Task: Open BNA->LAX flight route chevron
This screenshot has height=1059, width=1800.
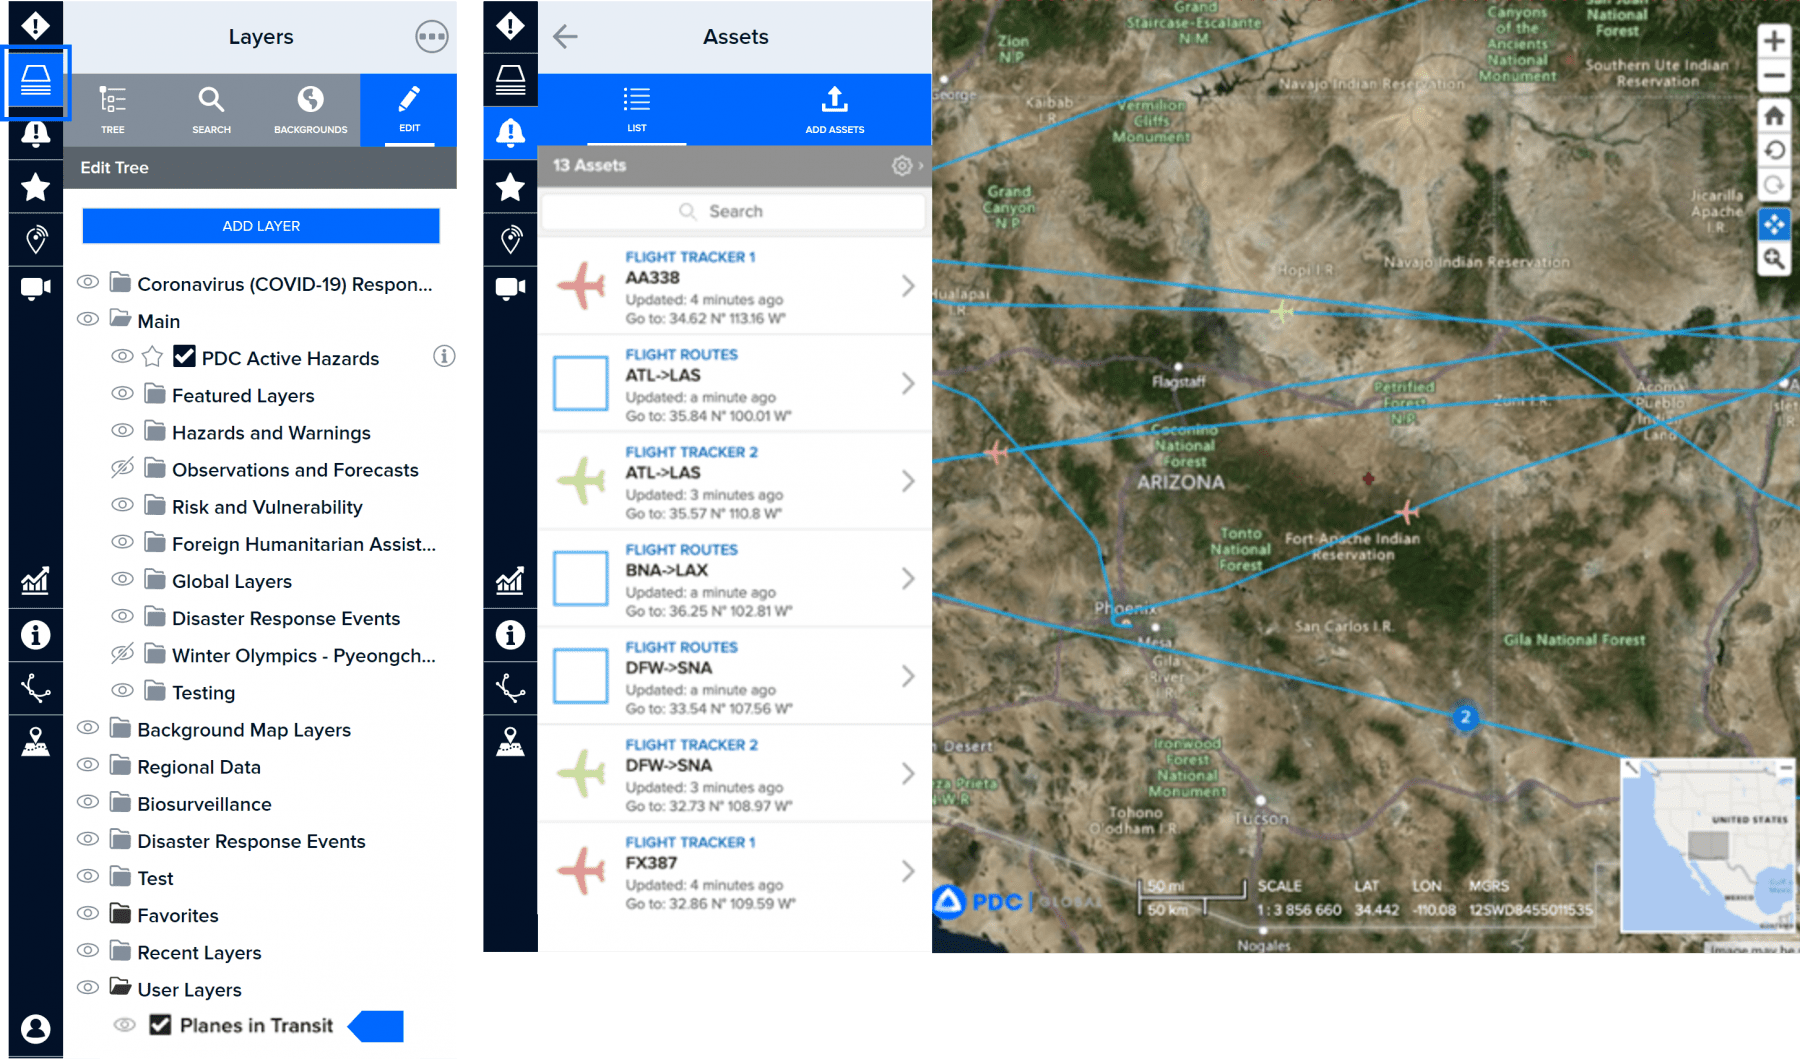Action: [x=907, y=578]
